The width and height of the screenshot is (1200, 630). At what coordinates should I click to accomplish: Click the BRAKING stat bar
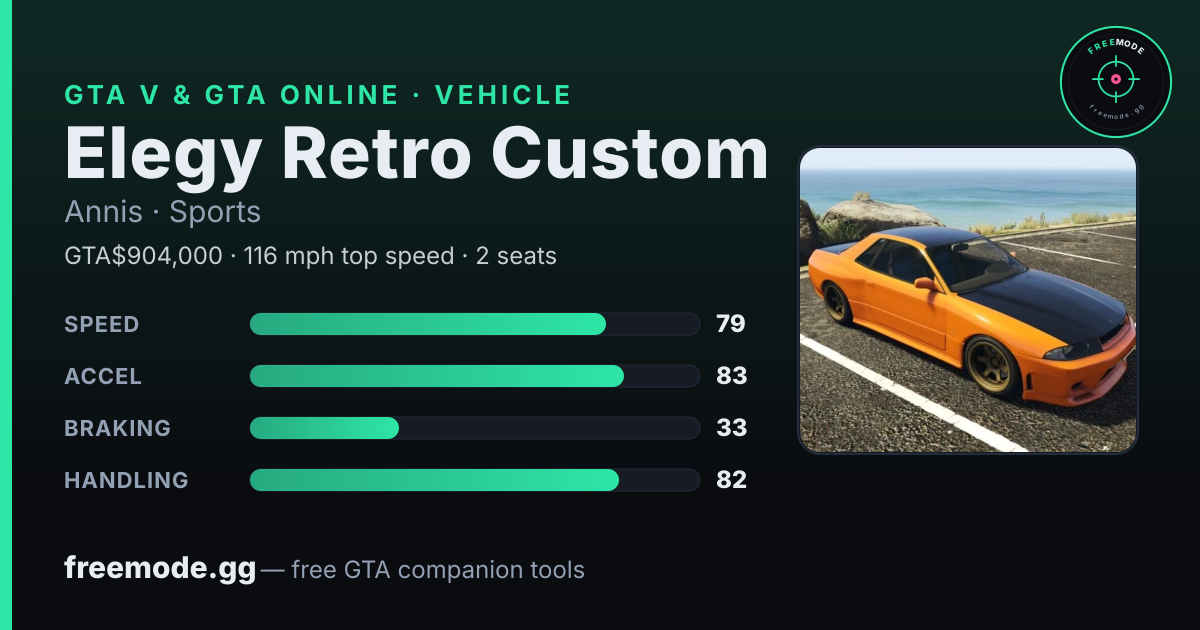[x=474, y=428]
